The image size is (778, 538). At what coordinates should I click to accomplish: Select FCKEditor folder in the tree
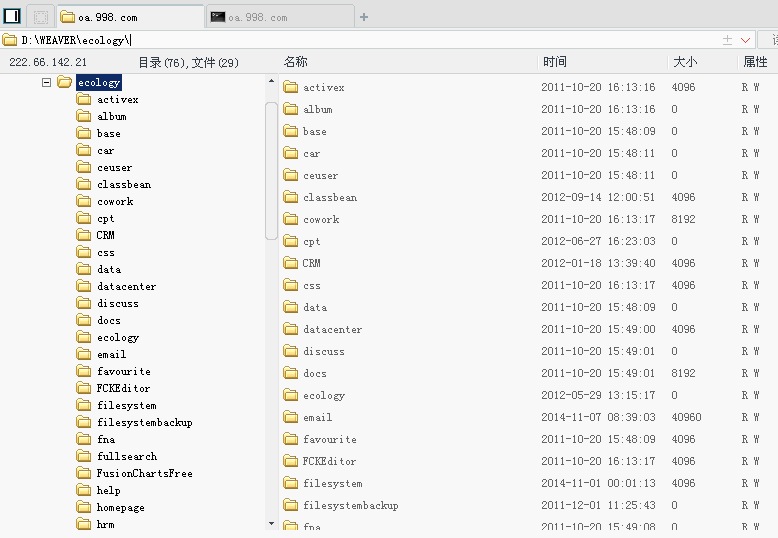click(x=123, y=388)
